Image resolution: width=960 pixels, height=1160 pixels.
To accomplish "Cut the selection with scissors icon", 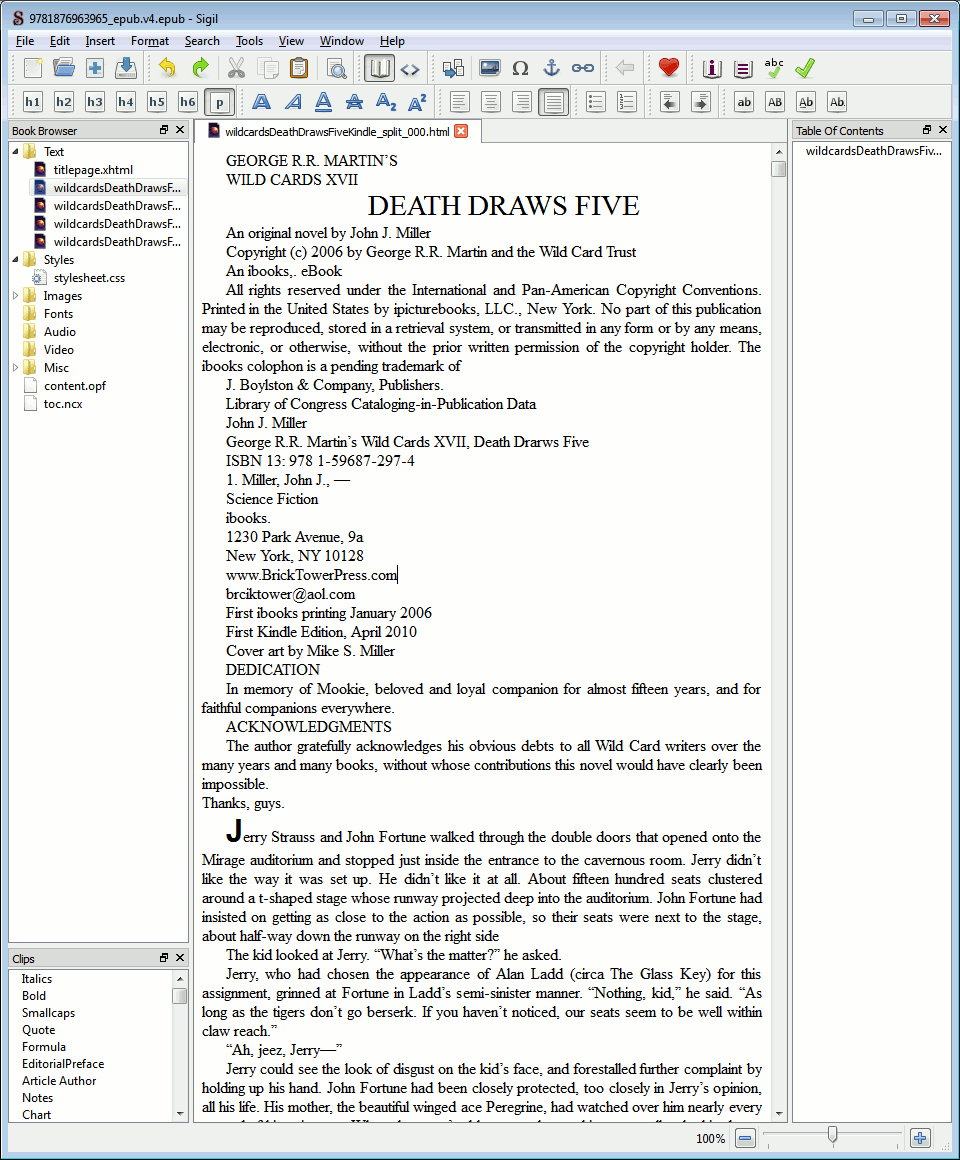I will (x=236, y=68).
